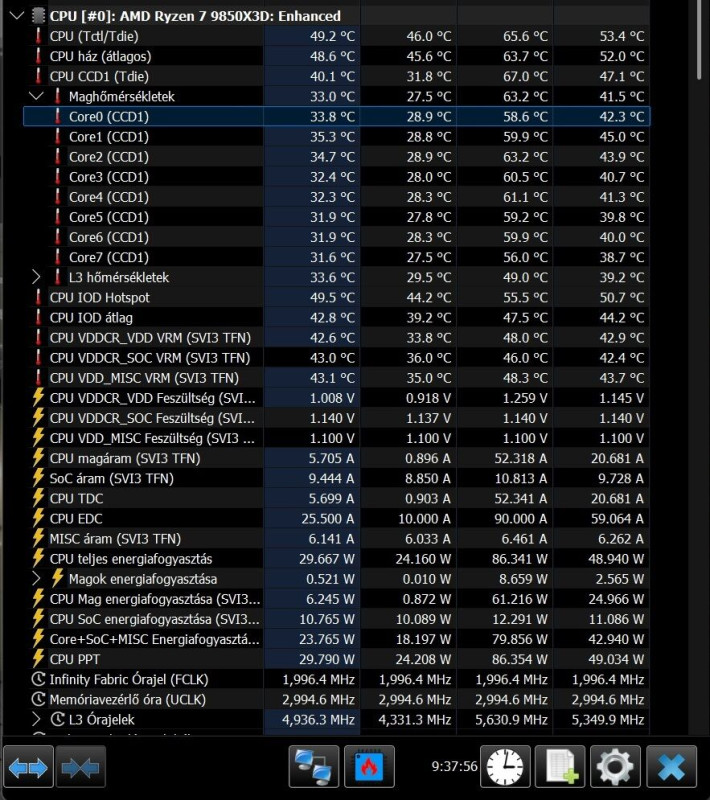710x800 pixels.
Task: Select CPU VDDCR_VDD VRM (SVI3 TFN) row
Action: coord(337,338)
